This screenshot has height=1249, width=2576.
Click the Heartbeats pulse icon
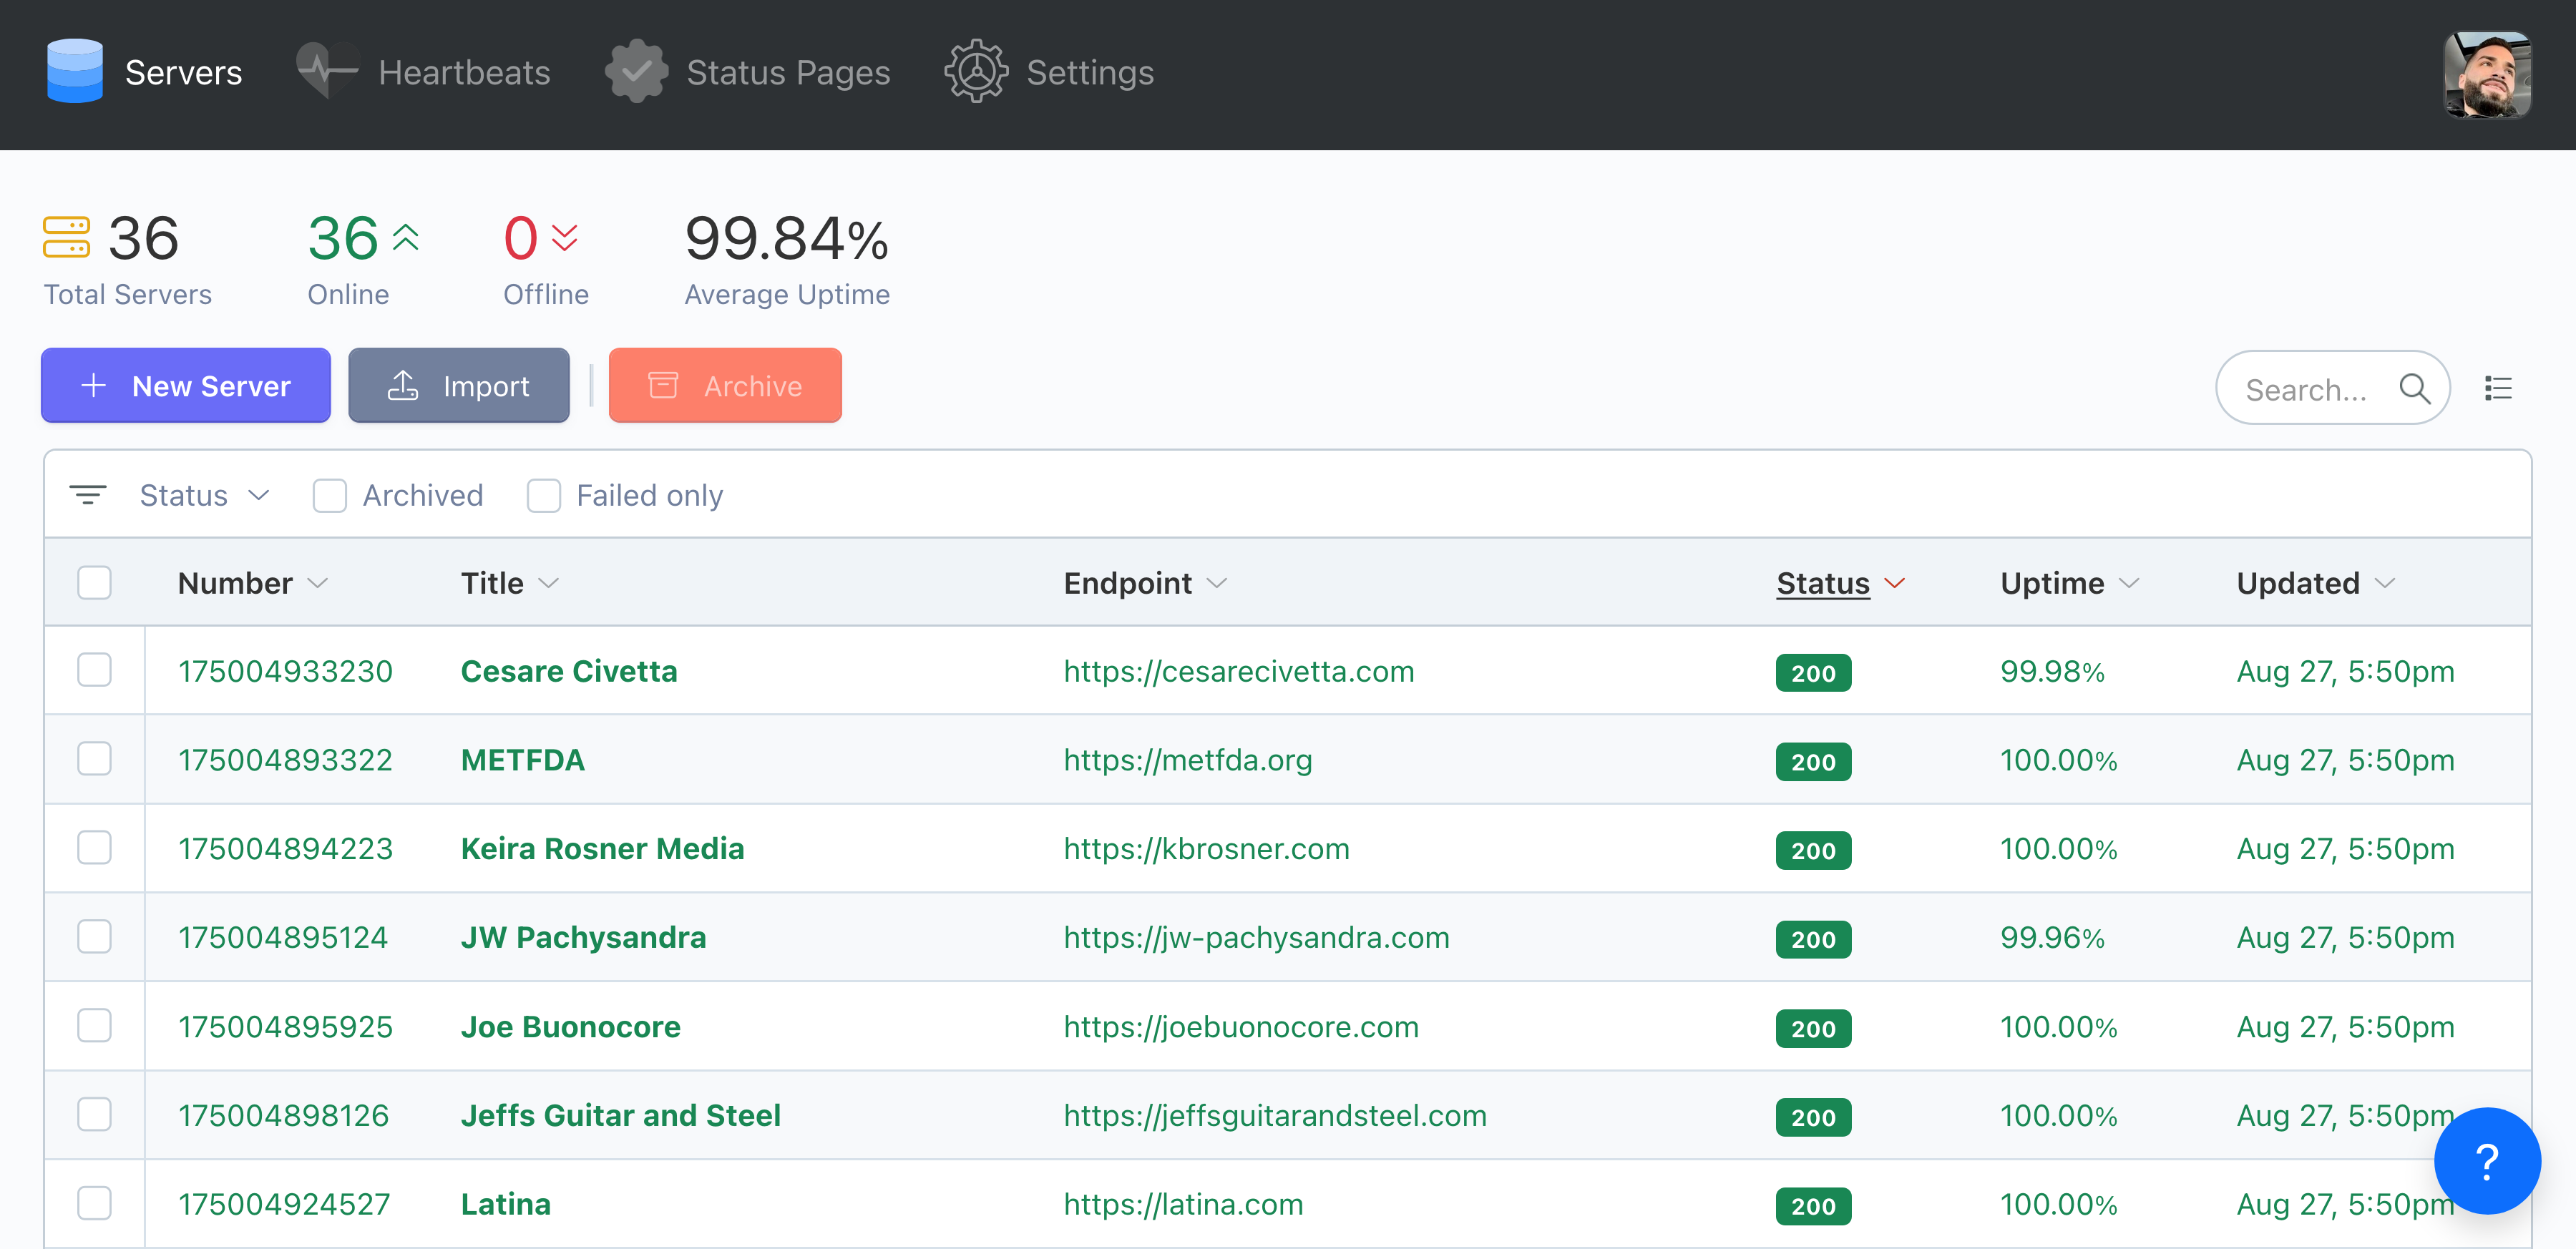pyautogui.click(x=324, y=71)
